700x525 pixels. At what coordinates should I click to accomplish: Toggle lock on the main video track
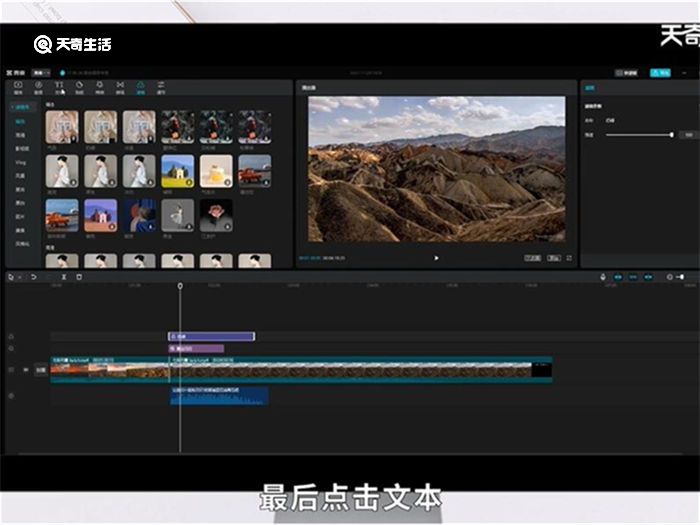pos(11,370)
